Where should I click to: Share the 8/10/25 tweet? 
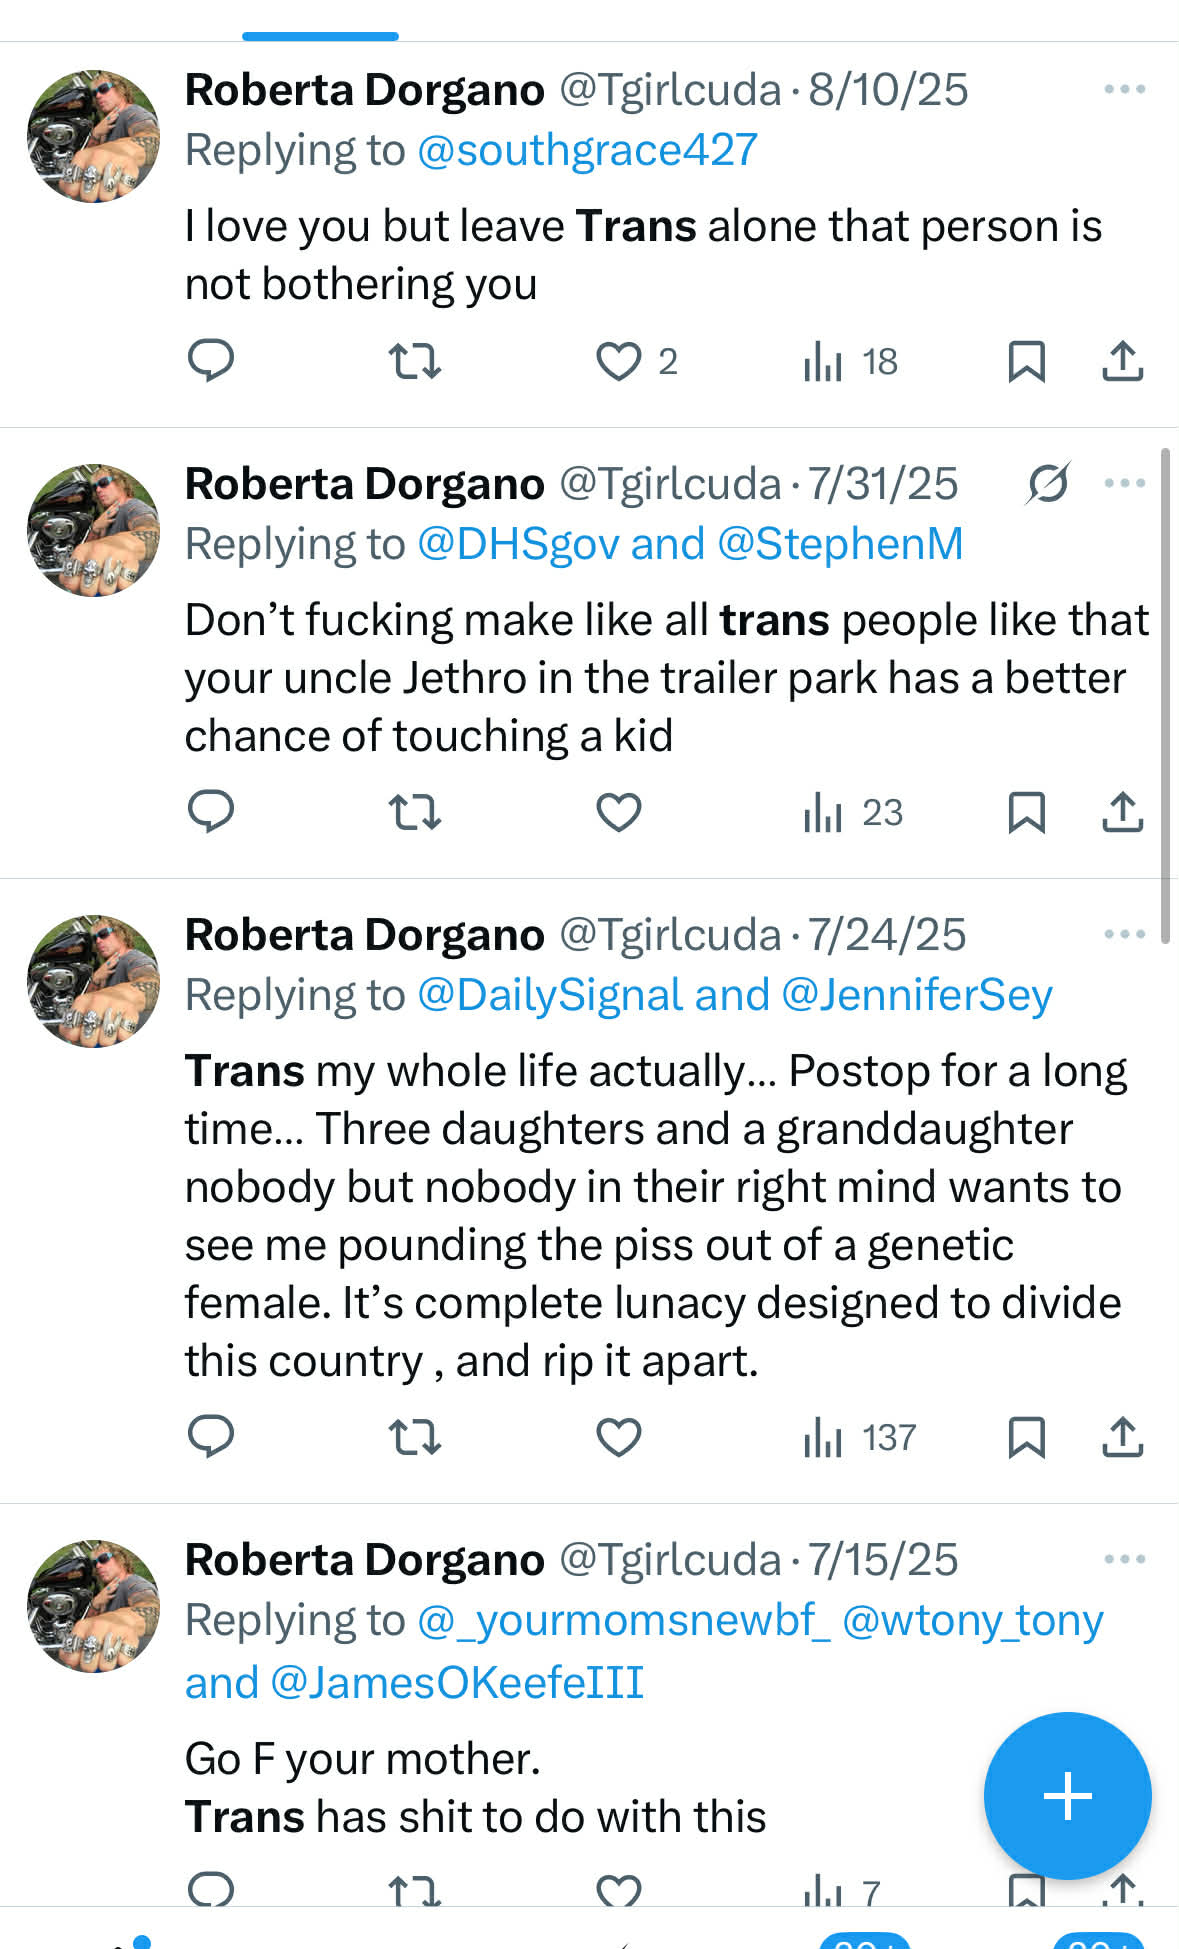[1122, 361]
